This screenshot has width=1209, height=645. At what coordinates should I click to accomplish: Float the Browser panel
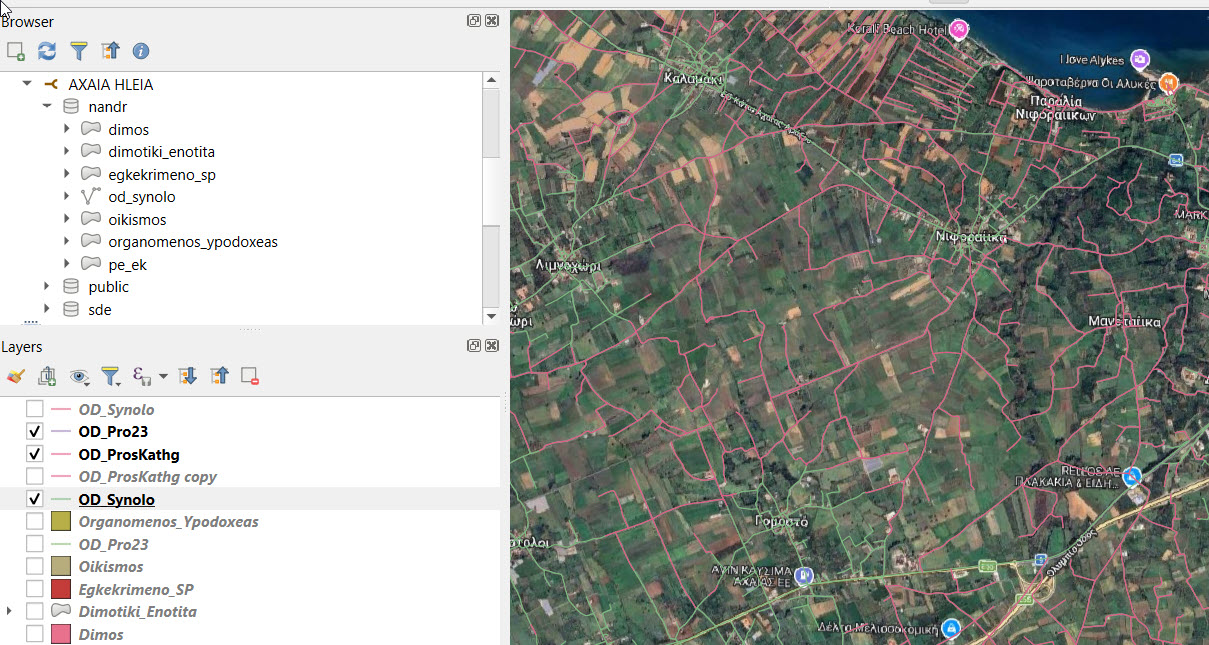point(474,20)
